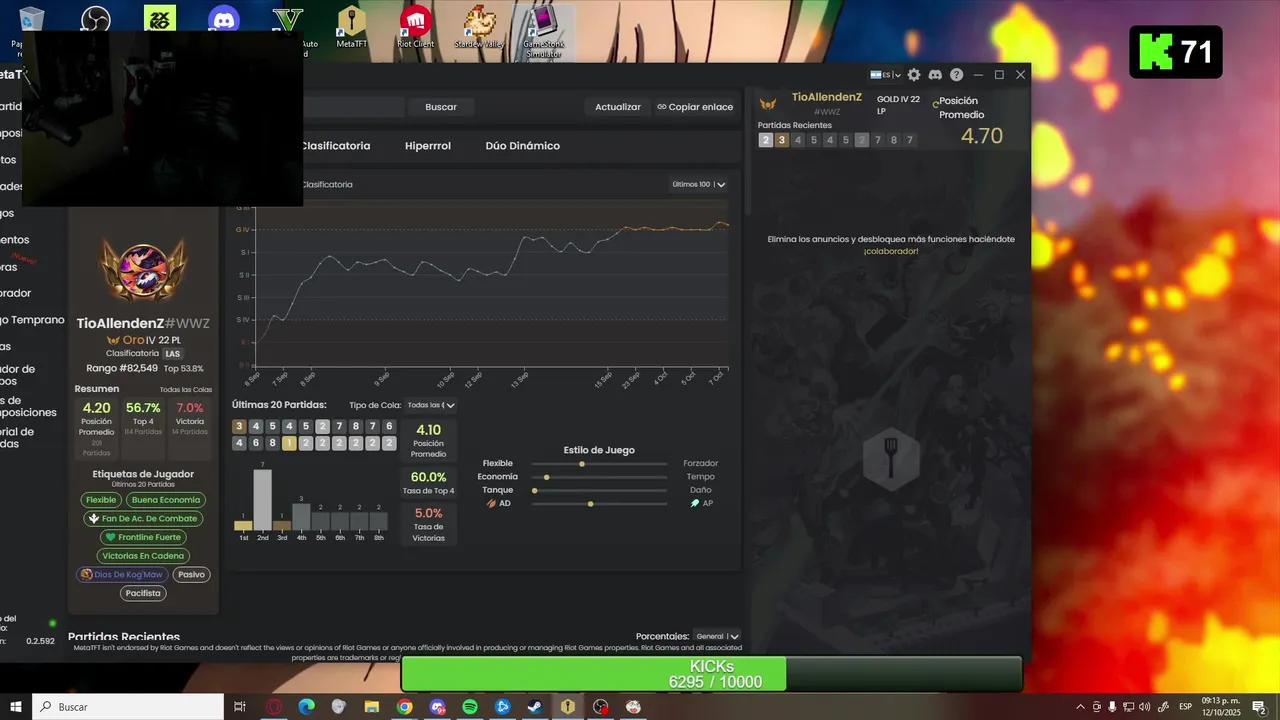
Task: Click the AD–AP style slider
Action: pyautogui.click(x=599, y=504)
